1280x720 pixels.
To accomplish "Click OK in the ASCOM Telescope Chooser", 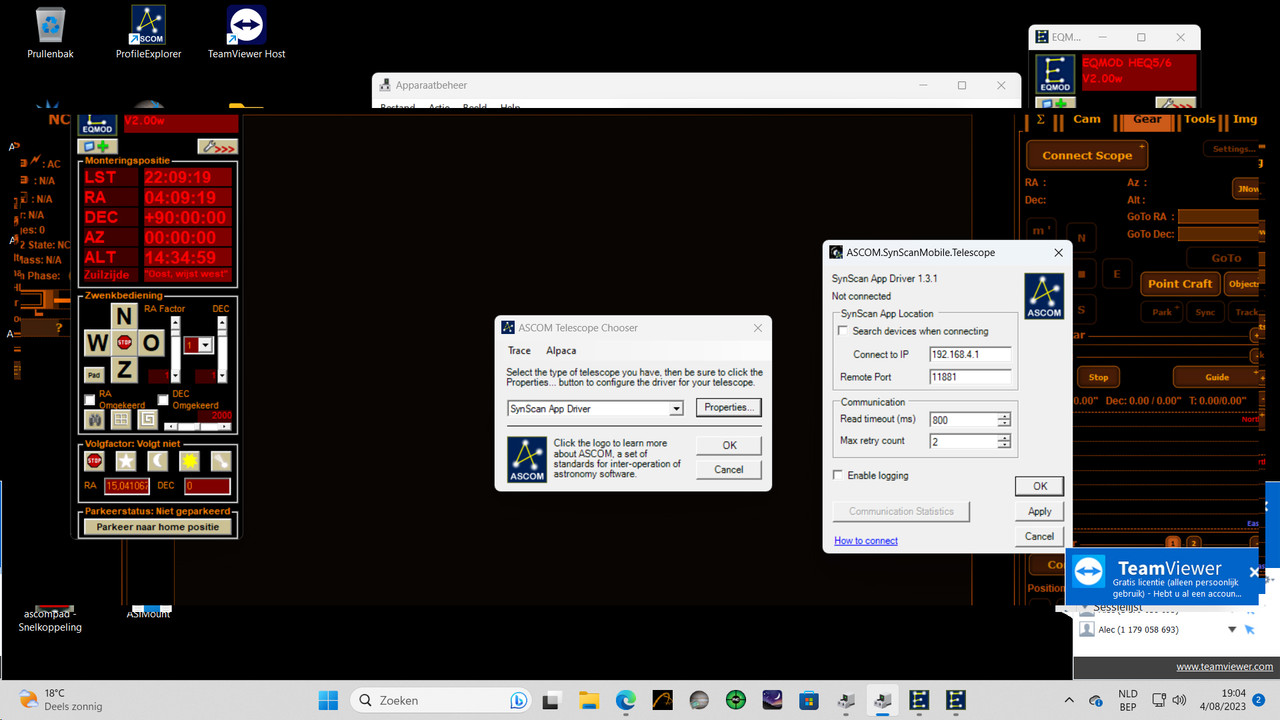I will 729,446.
